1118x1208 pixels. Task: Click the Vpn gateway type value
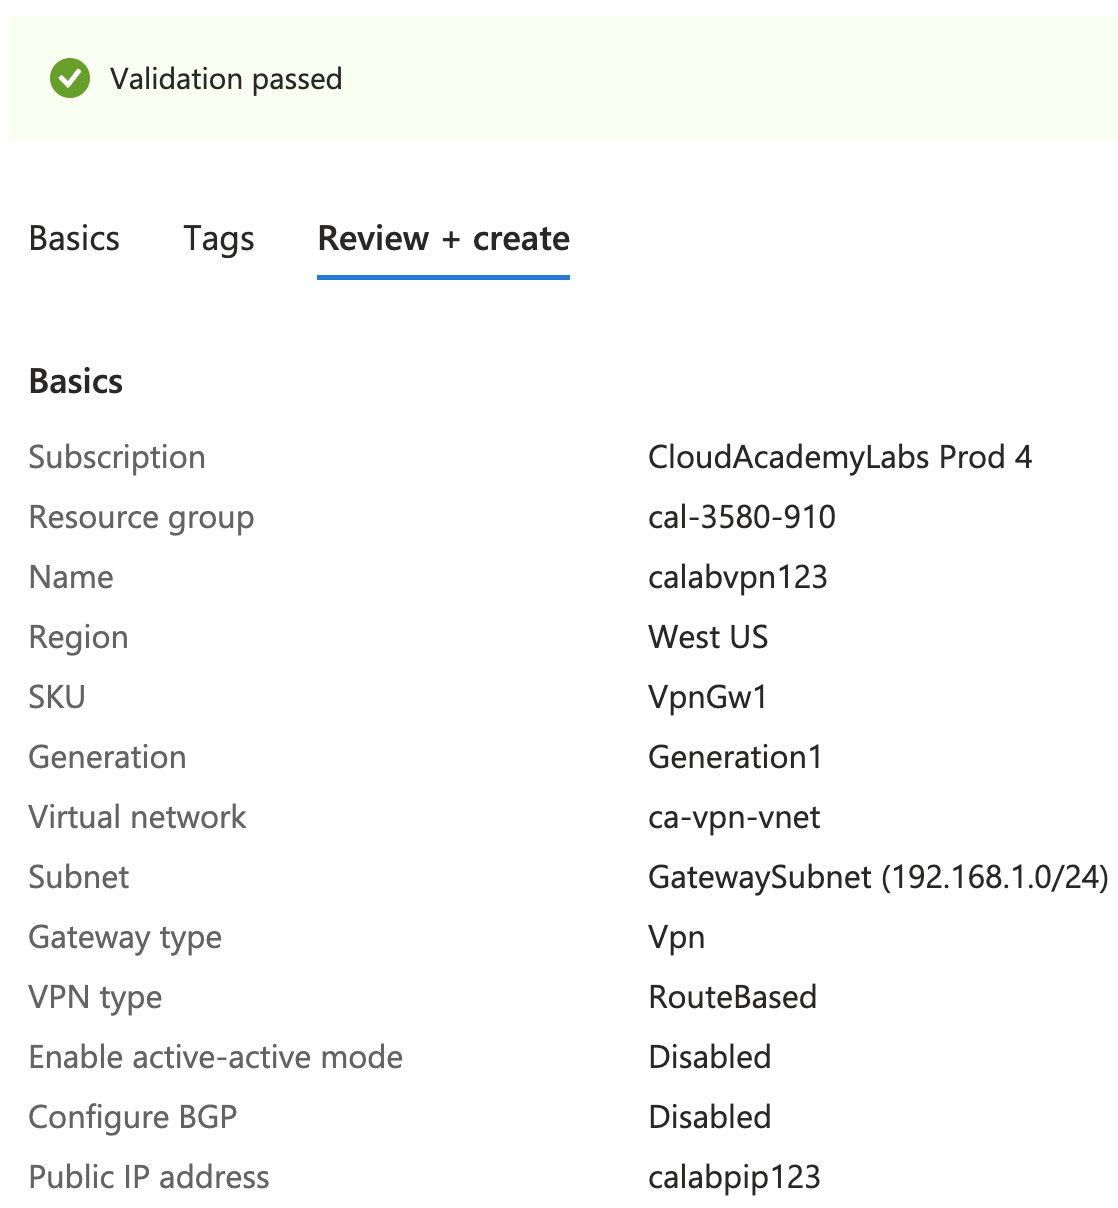[x=676, y=937]
